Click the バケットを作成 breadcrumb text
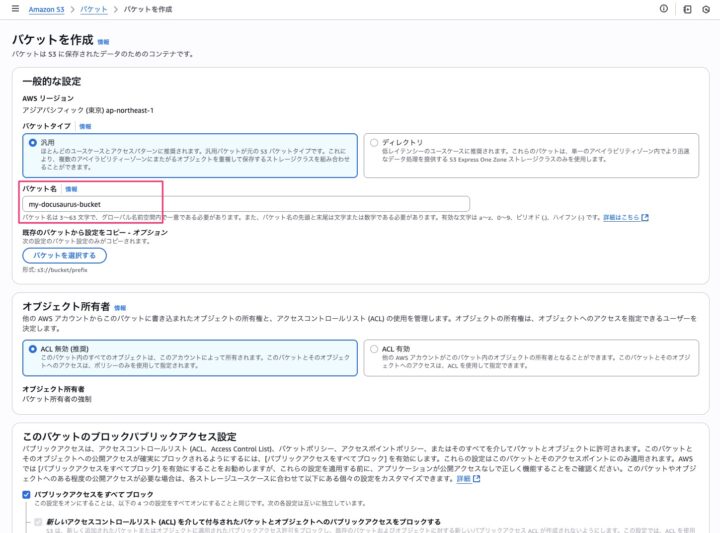720x533 pixels. (x=148, y=9)
